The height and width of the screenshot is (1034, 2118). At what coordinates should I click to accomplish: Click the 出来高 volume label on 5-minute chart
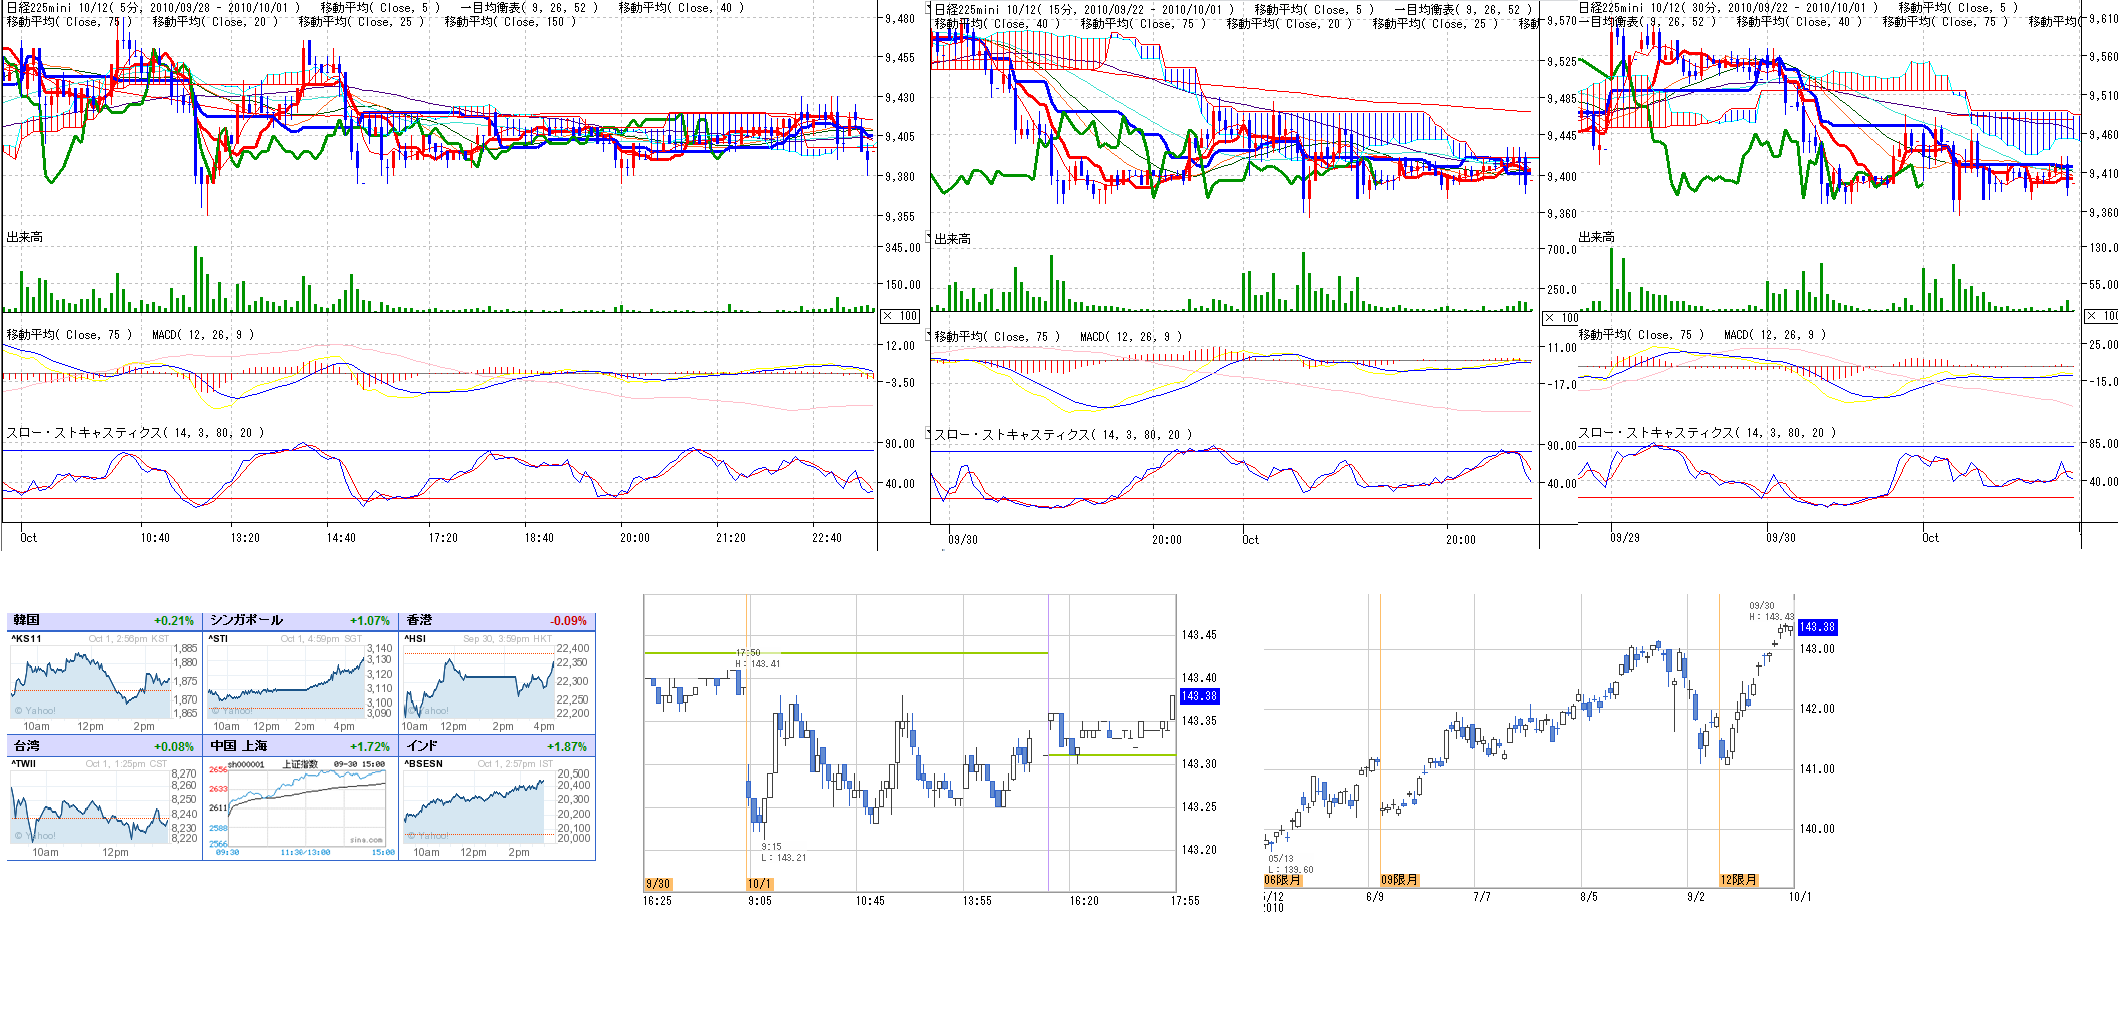pyautogui.click(x=25, y=238)
